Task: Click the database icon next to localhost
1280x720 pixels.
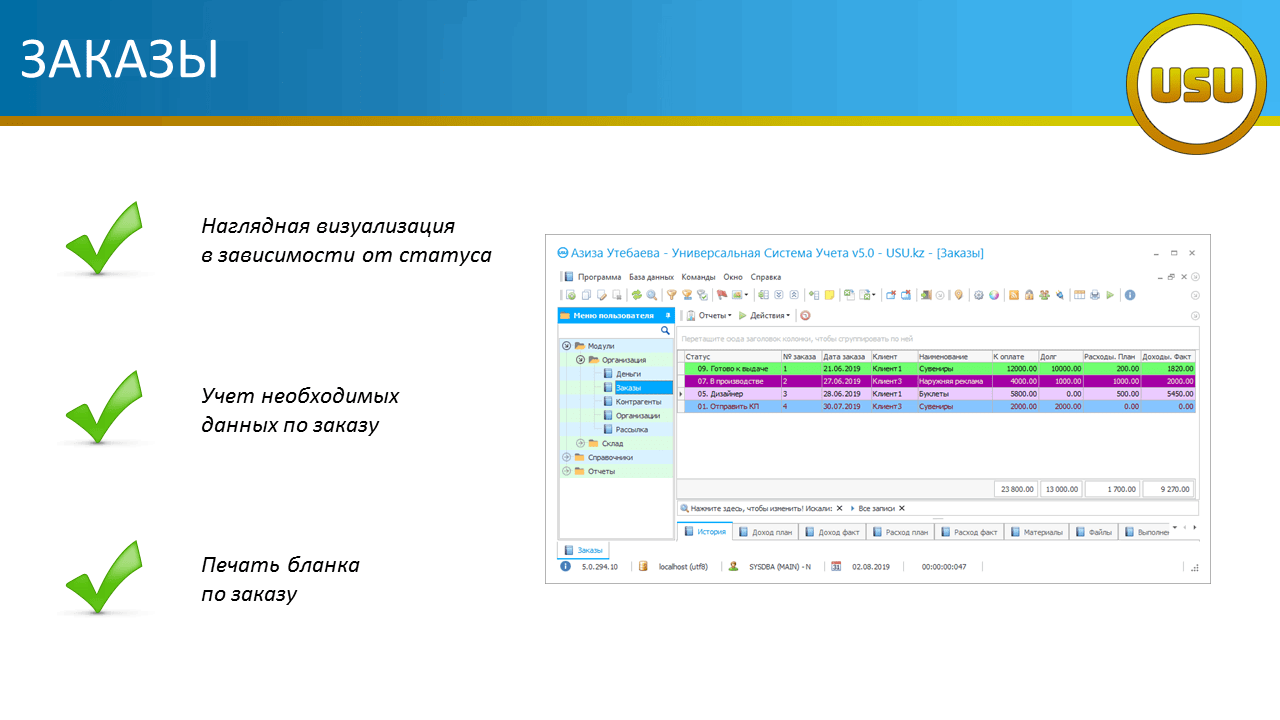Action: tap(644, 566)
